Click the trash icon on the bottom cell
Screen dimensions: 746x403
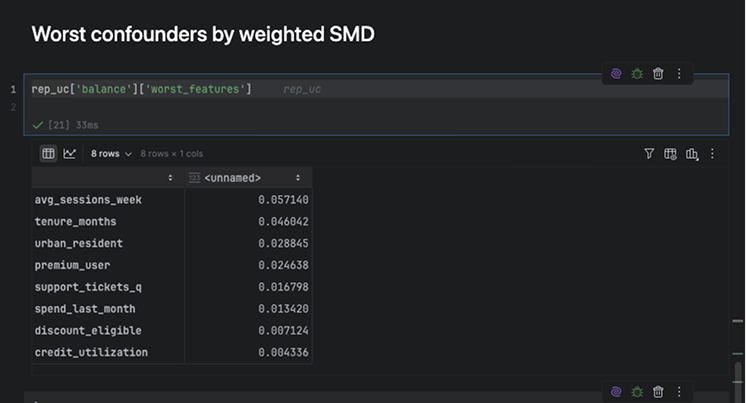[x=658, y=392]
